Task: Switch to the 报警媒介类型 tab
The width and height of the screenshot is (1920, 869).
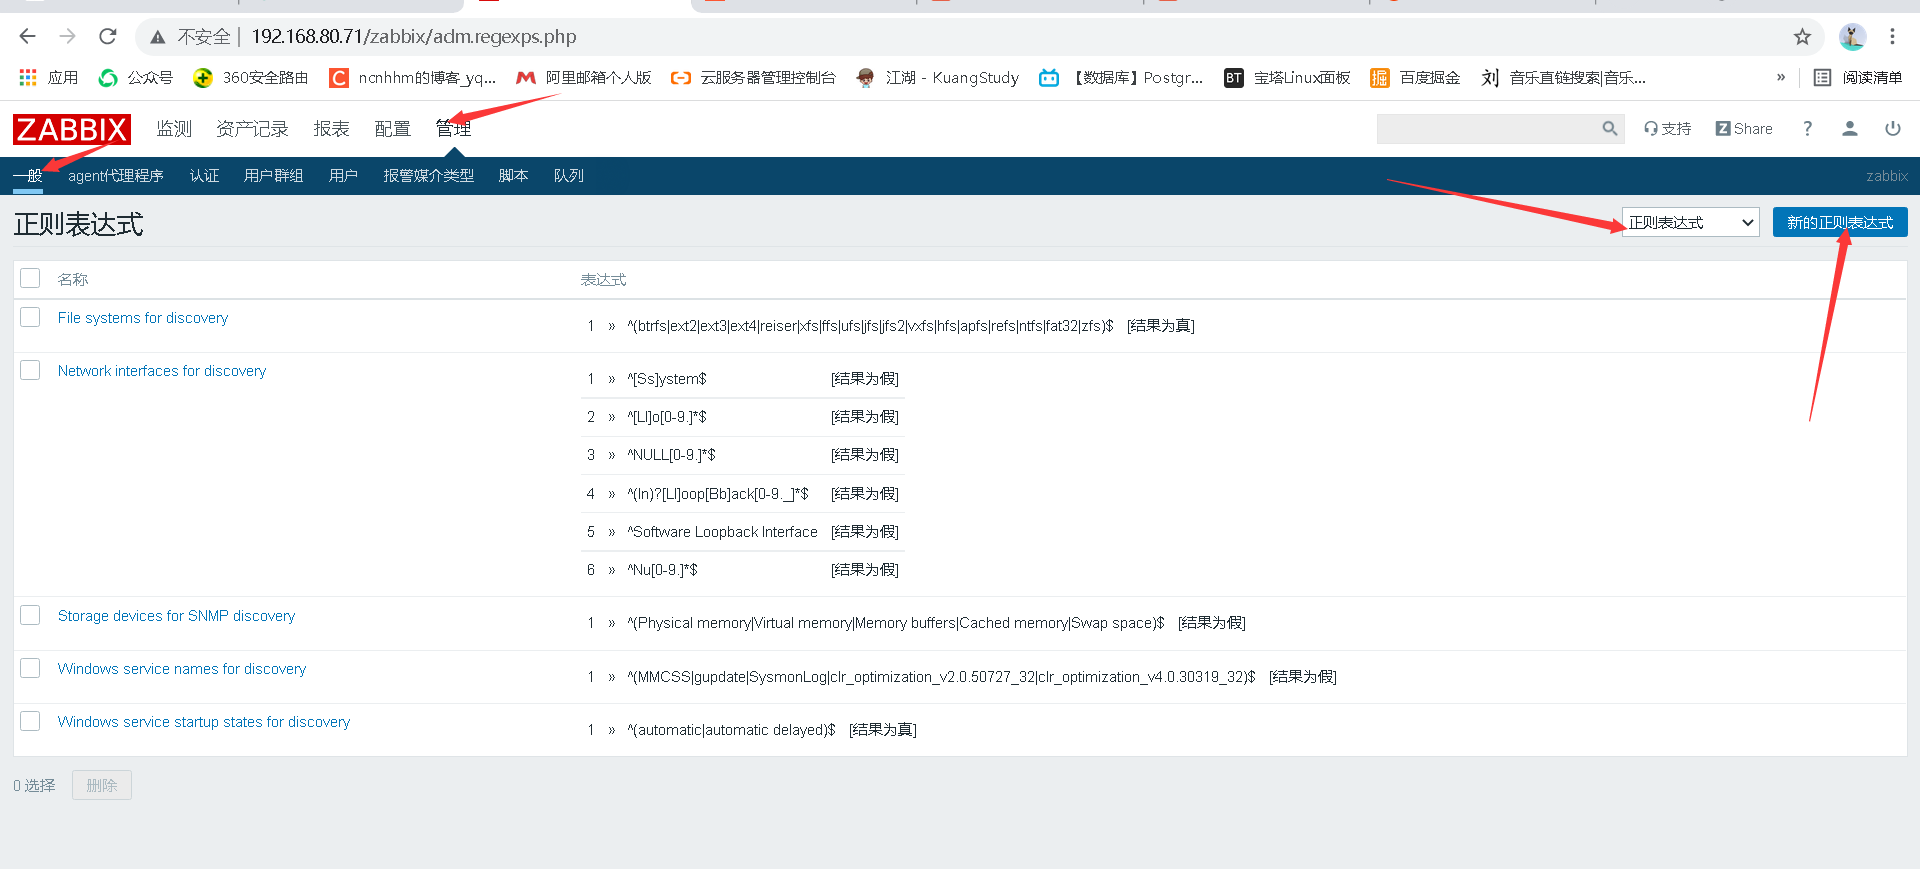Action: [428, 176]
